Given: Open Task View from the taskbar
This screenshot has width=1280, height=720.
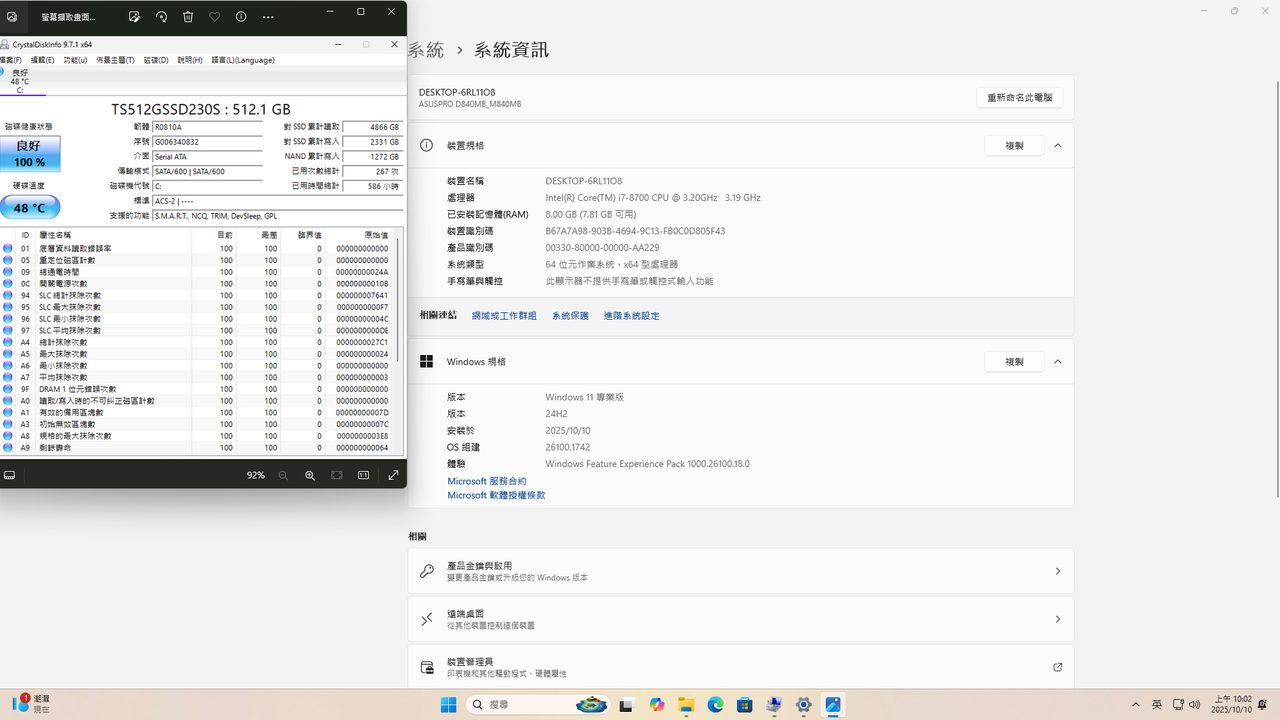Looking at the screenshot, I should point(627,705).
